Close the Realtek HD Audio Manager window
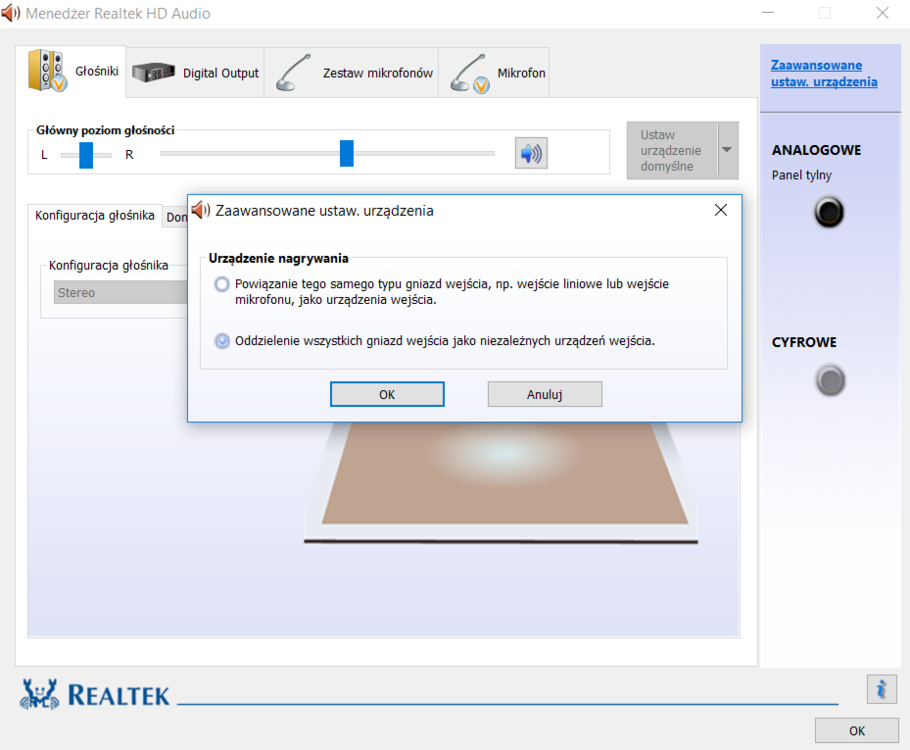910x750 pixels. (882, 13)
